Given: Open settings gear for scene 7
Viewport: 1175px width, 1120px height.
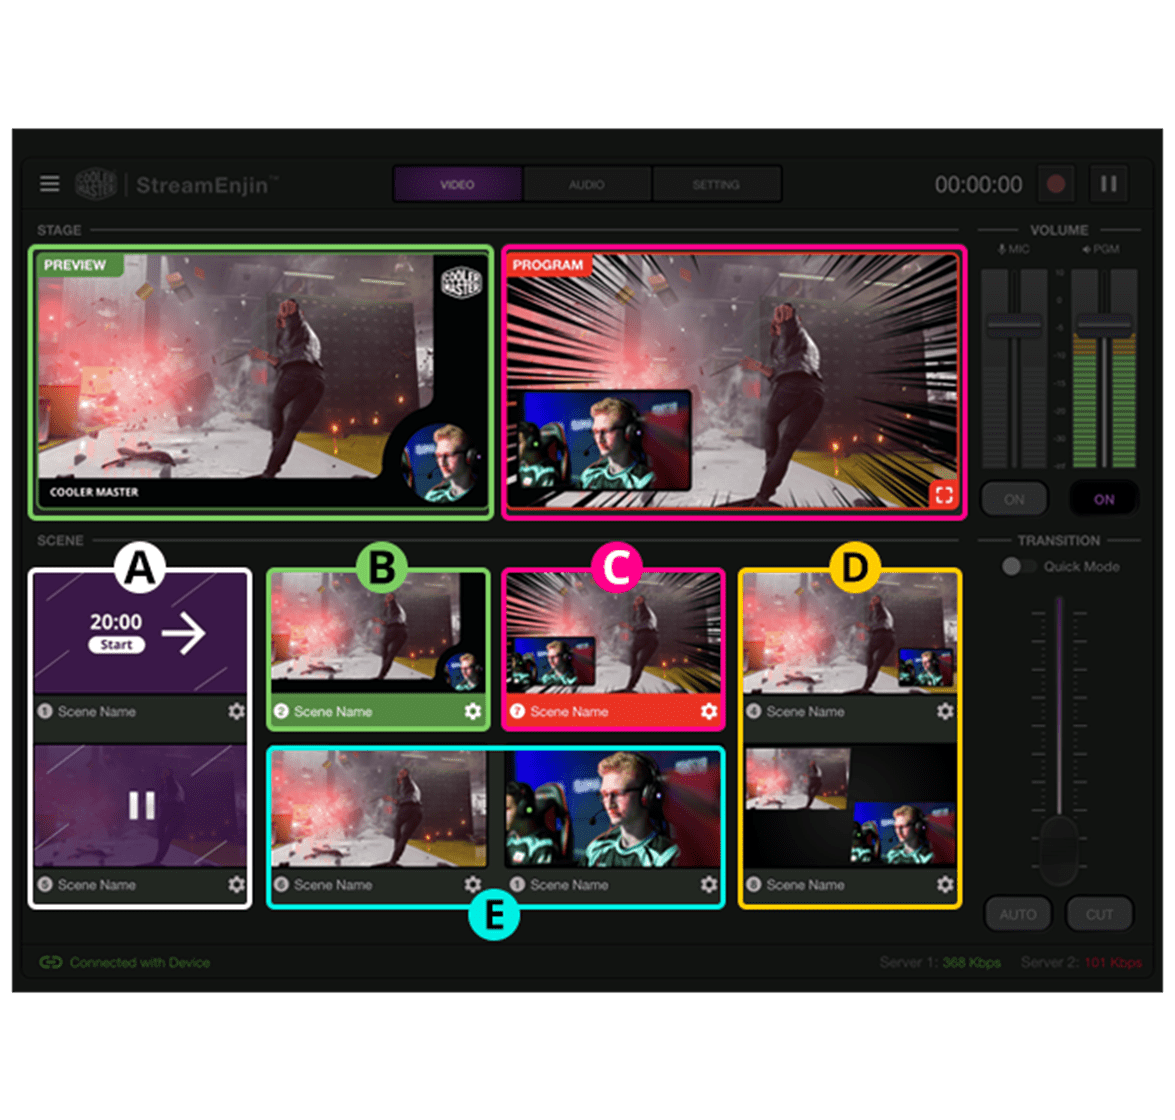Looking at the screenshot, I should pos(709,711).
